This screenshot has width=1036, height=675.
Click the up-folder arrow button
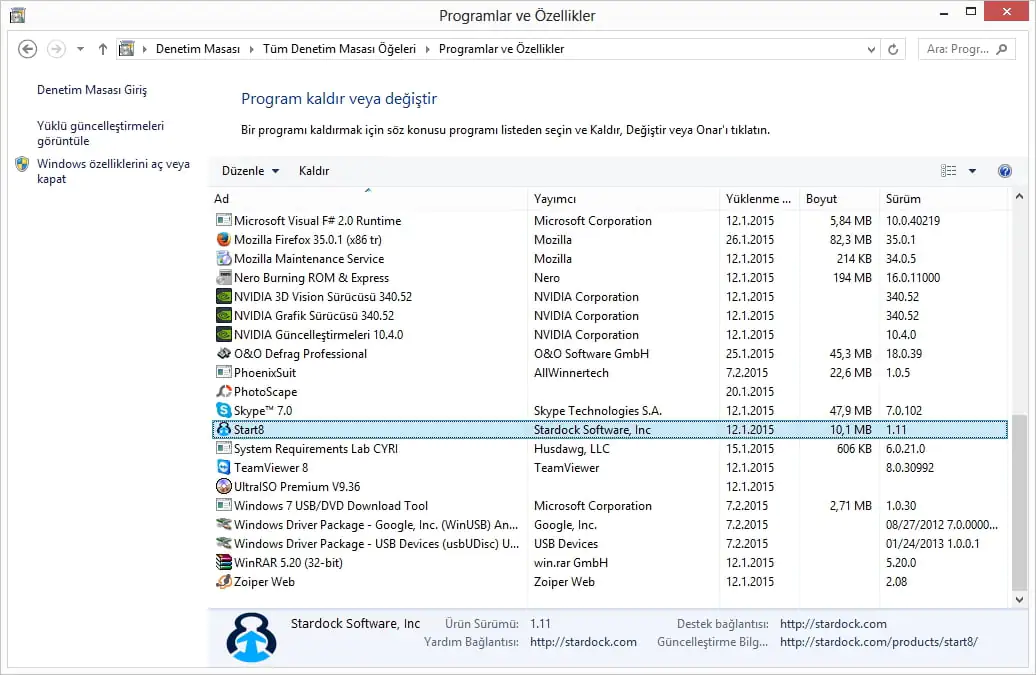[103, 49]
